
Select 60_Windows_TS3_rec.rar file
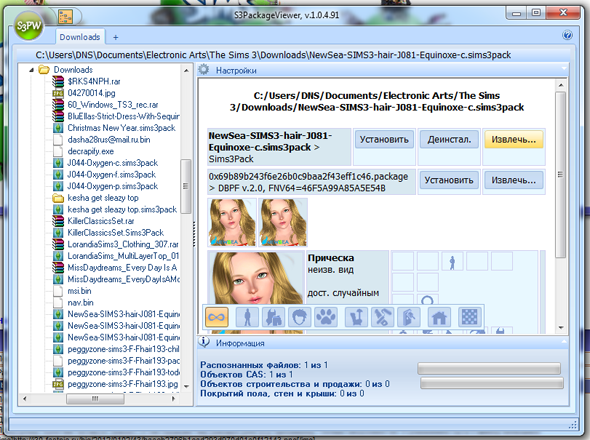(x=113, y=105)
